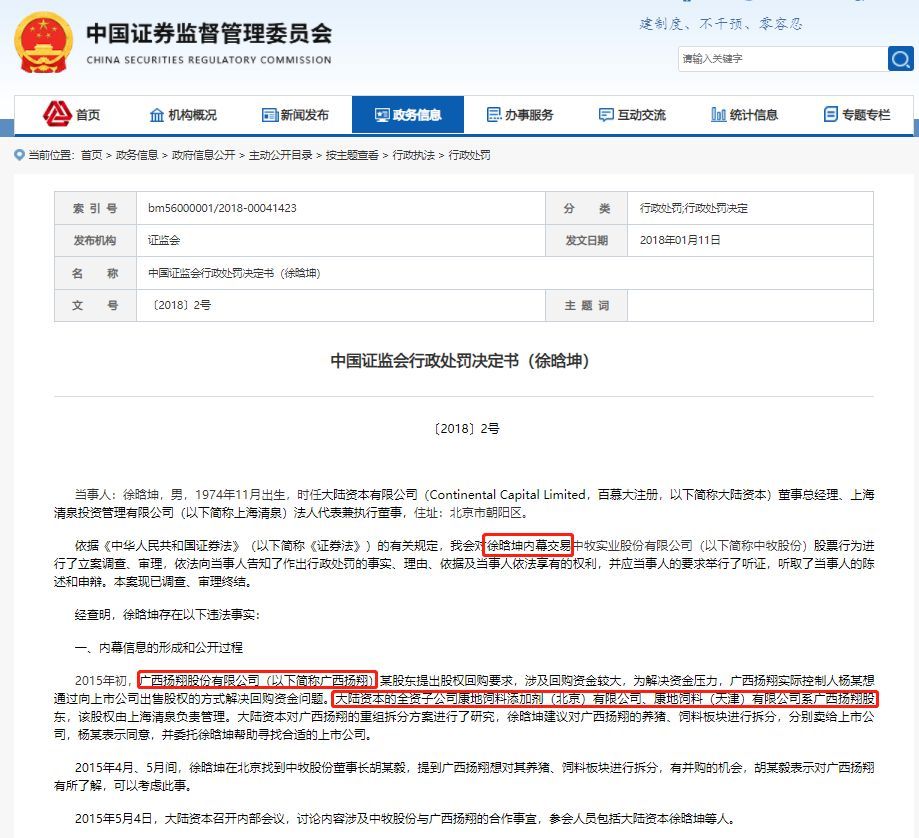The height and width of the screenshot is (838, 919).
Task: Click the bar chart icon for 统计信息
Action: [719, 115]
